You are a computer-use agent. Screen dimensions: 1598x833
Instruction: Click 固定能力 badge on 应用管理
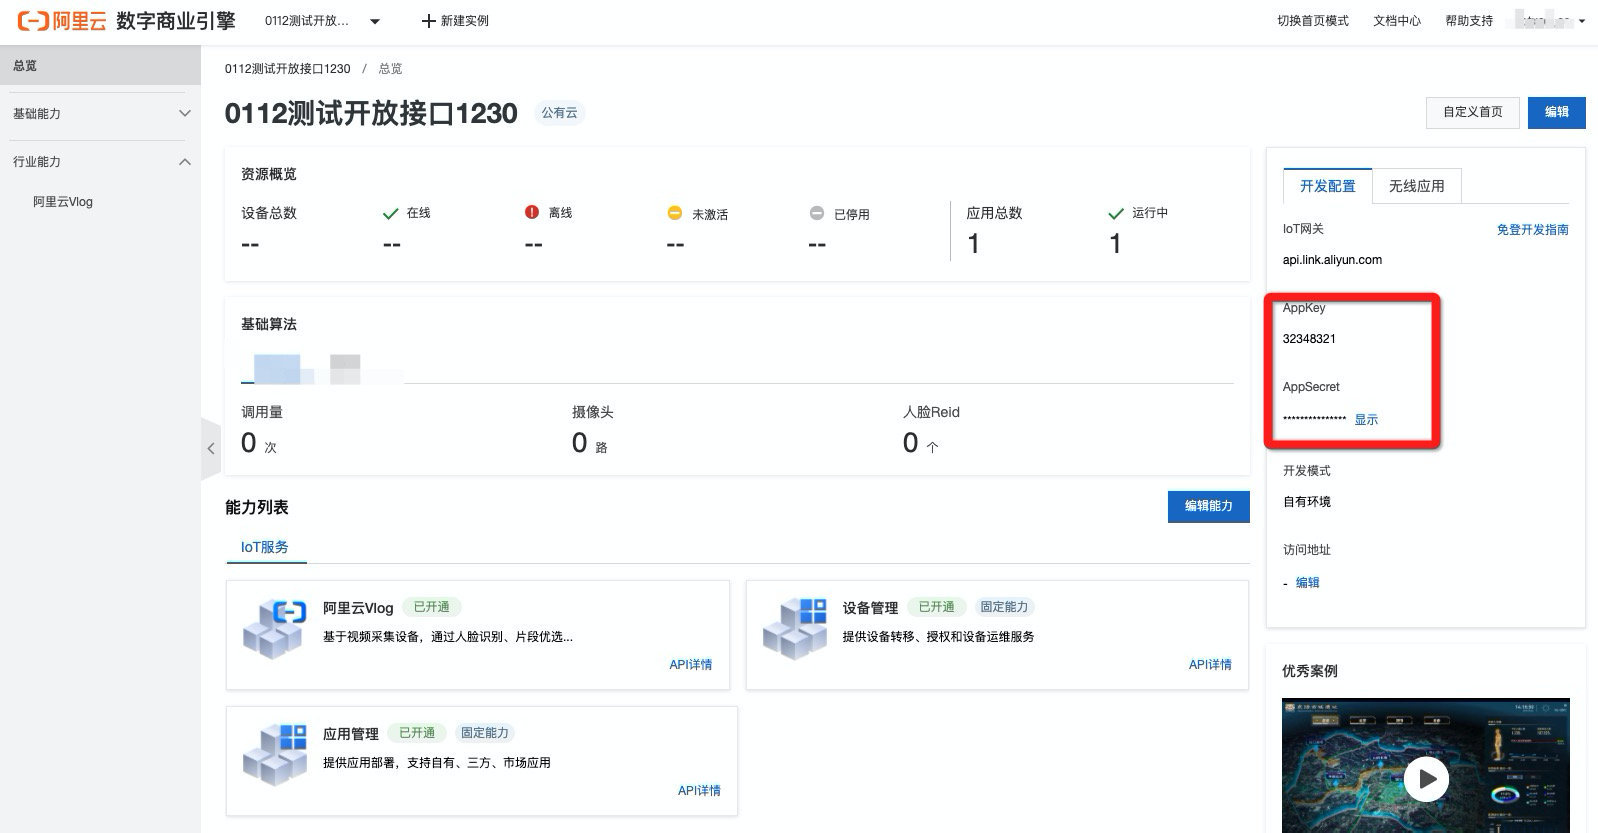pyautogui.click(x=484, y=733)
